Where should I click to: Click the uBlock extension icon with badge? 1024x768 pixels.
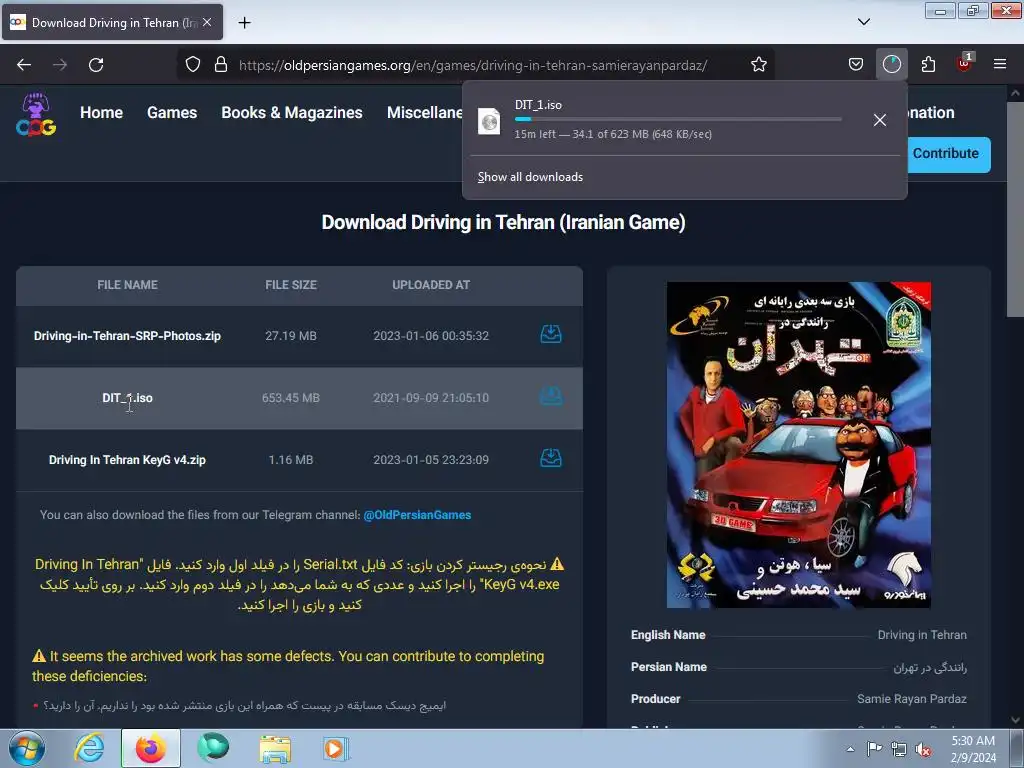(x=964, y=65)
